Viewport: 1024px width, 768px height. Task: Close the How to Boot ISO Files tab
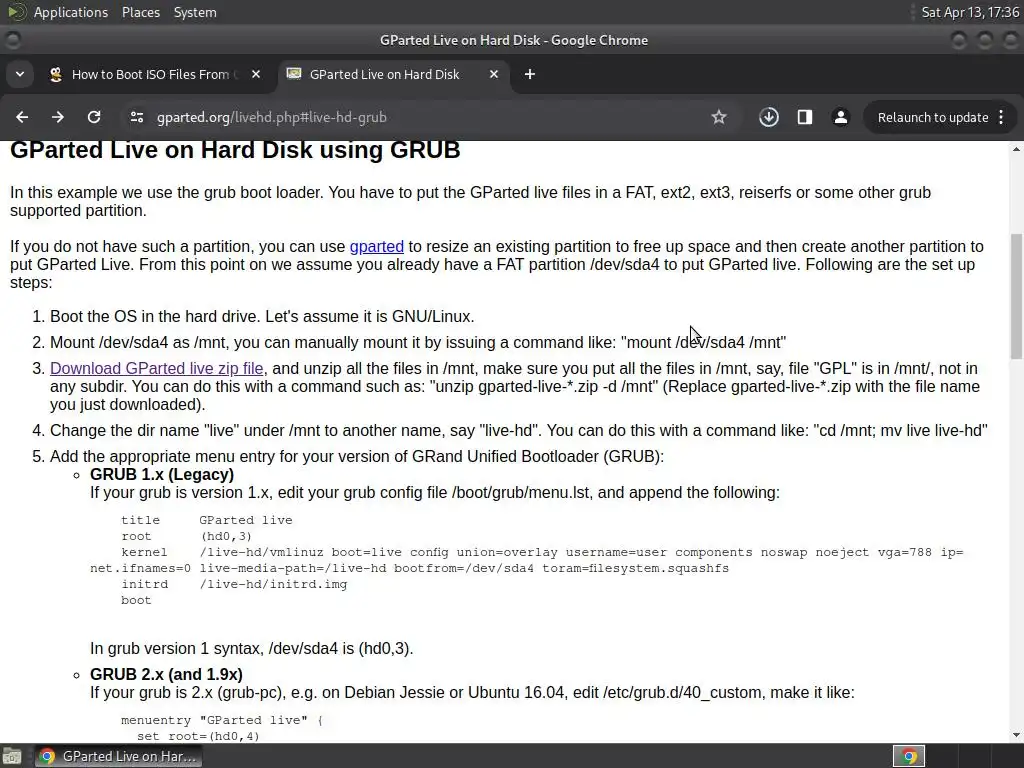coord(256,74)
